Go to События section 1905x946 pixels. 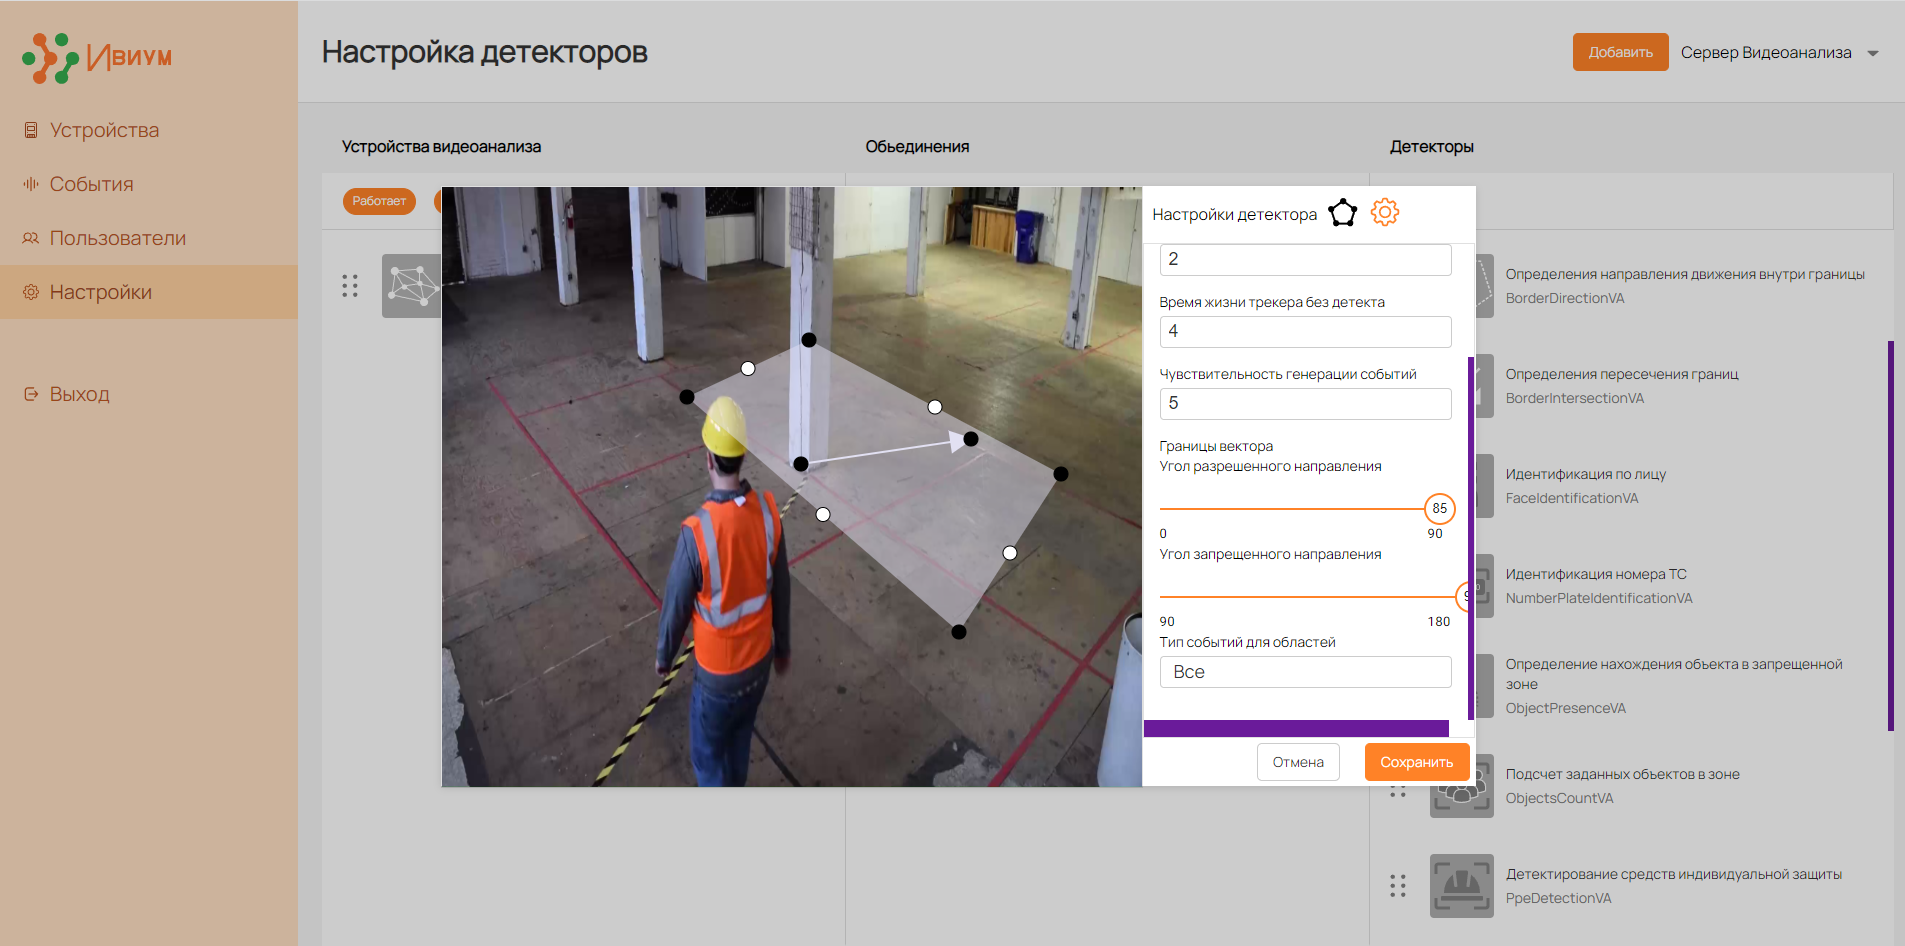click(x=91, y=184)
